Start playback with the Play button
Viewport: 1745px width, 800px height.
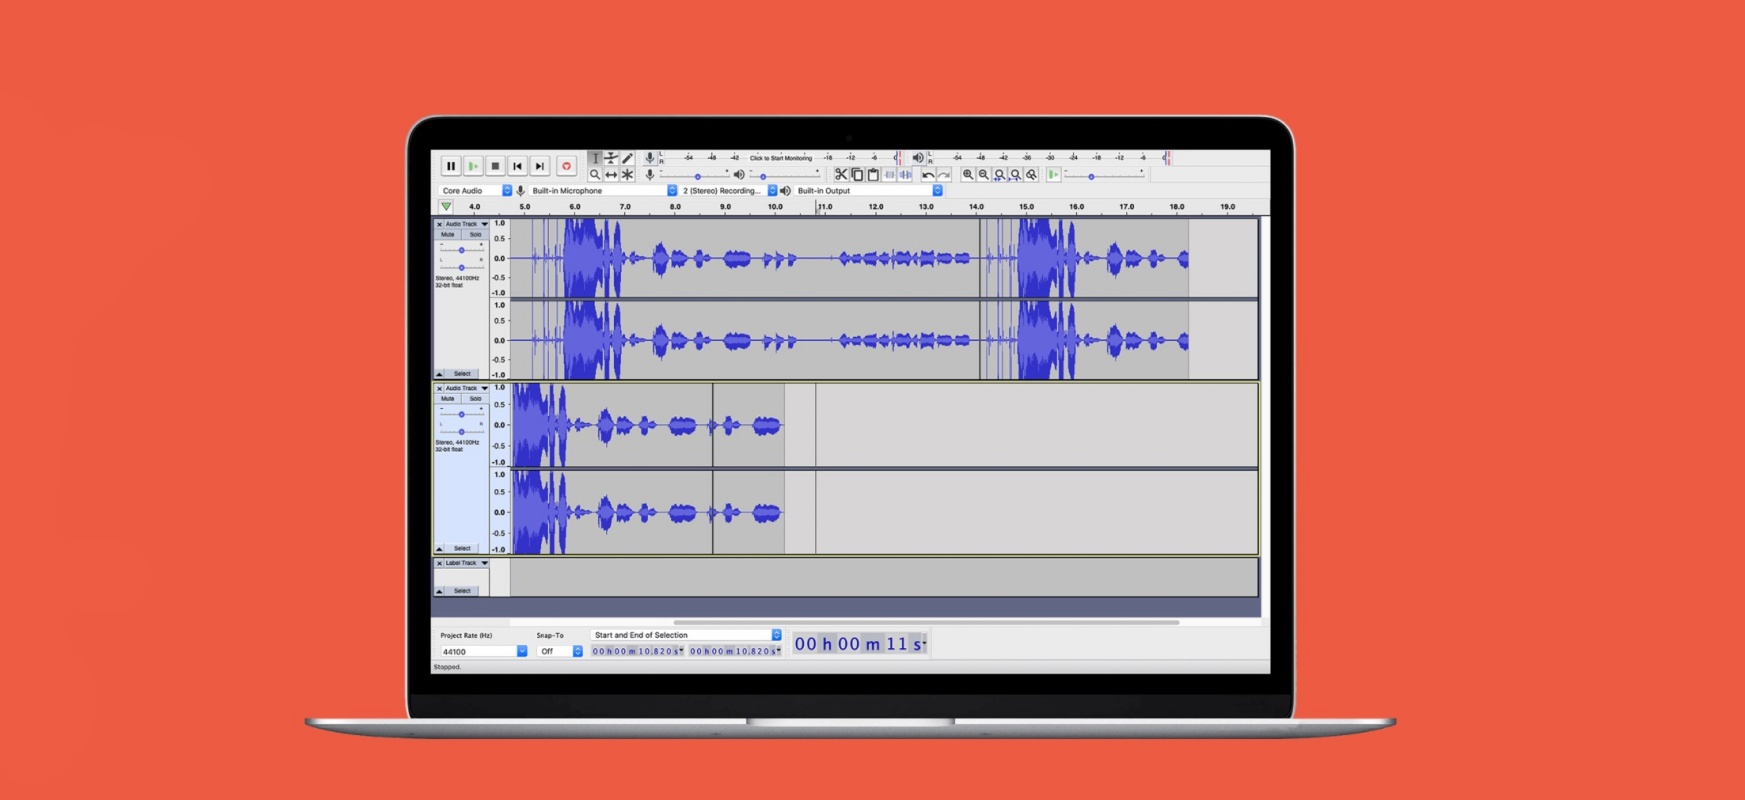click(x=473, y=166)
